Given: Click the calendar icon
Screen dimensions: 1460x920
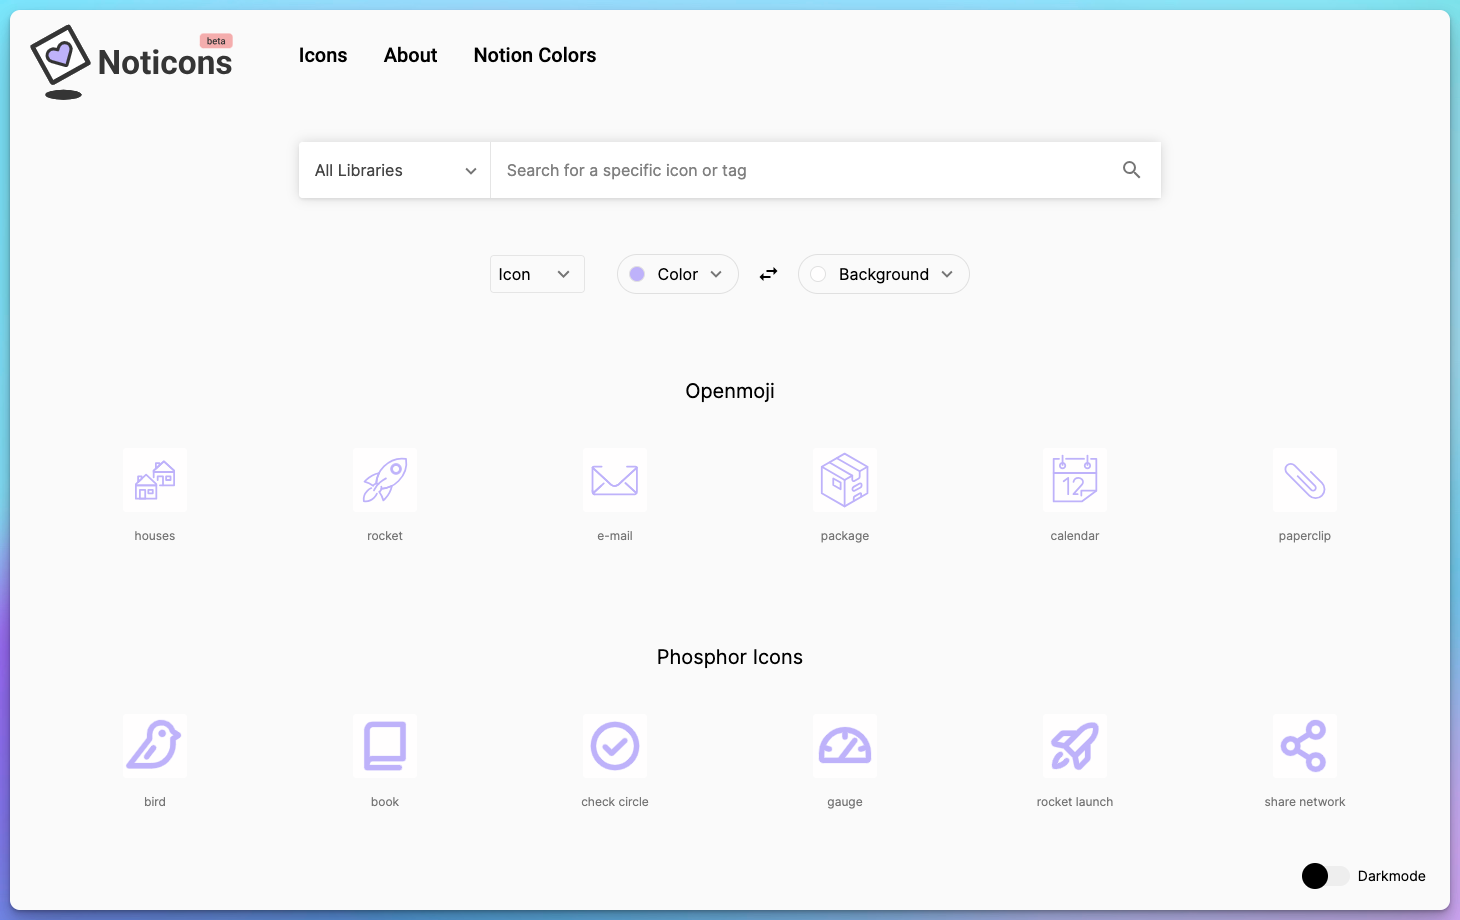Looking at the screenshot, I should click(1075, 480).
